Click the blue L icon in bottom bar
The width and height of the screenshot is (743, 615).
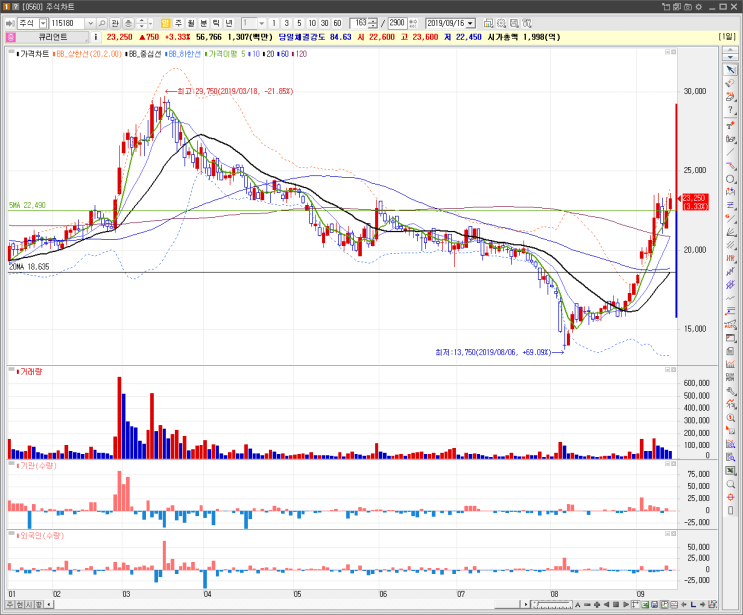(693, 605)
